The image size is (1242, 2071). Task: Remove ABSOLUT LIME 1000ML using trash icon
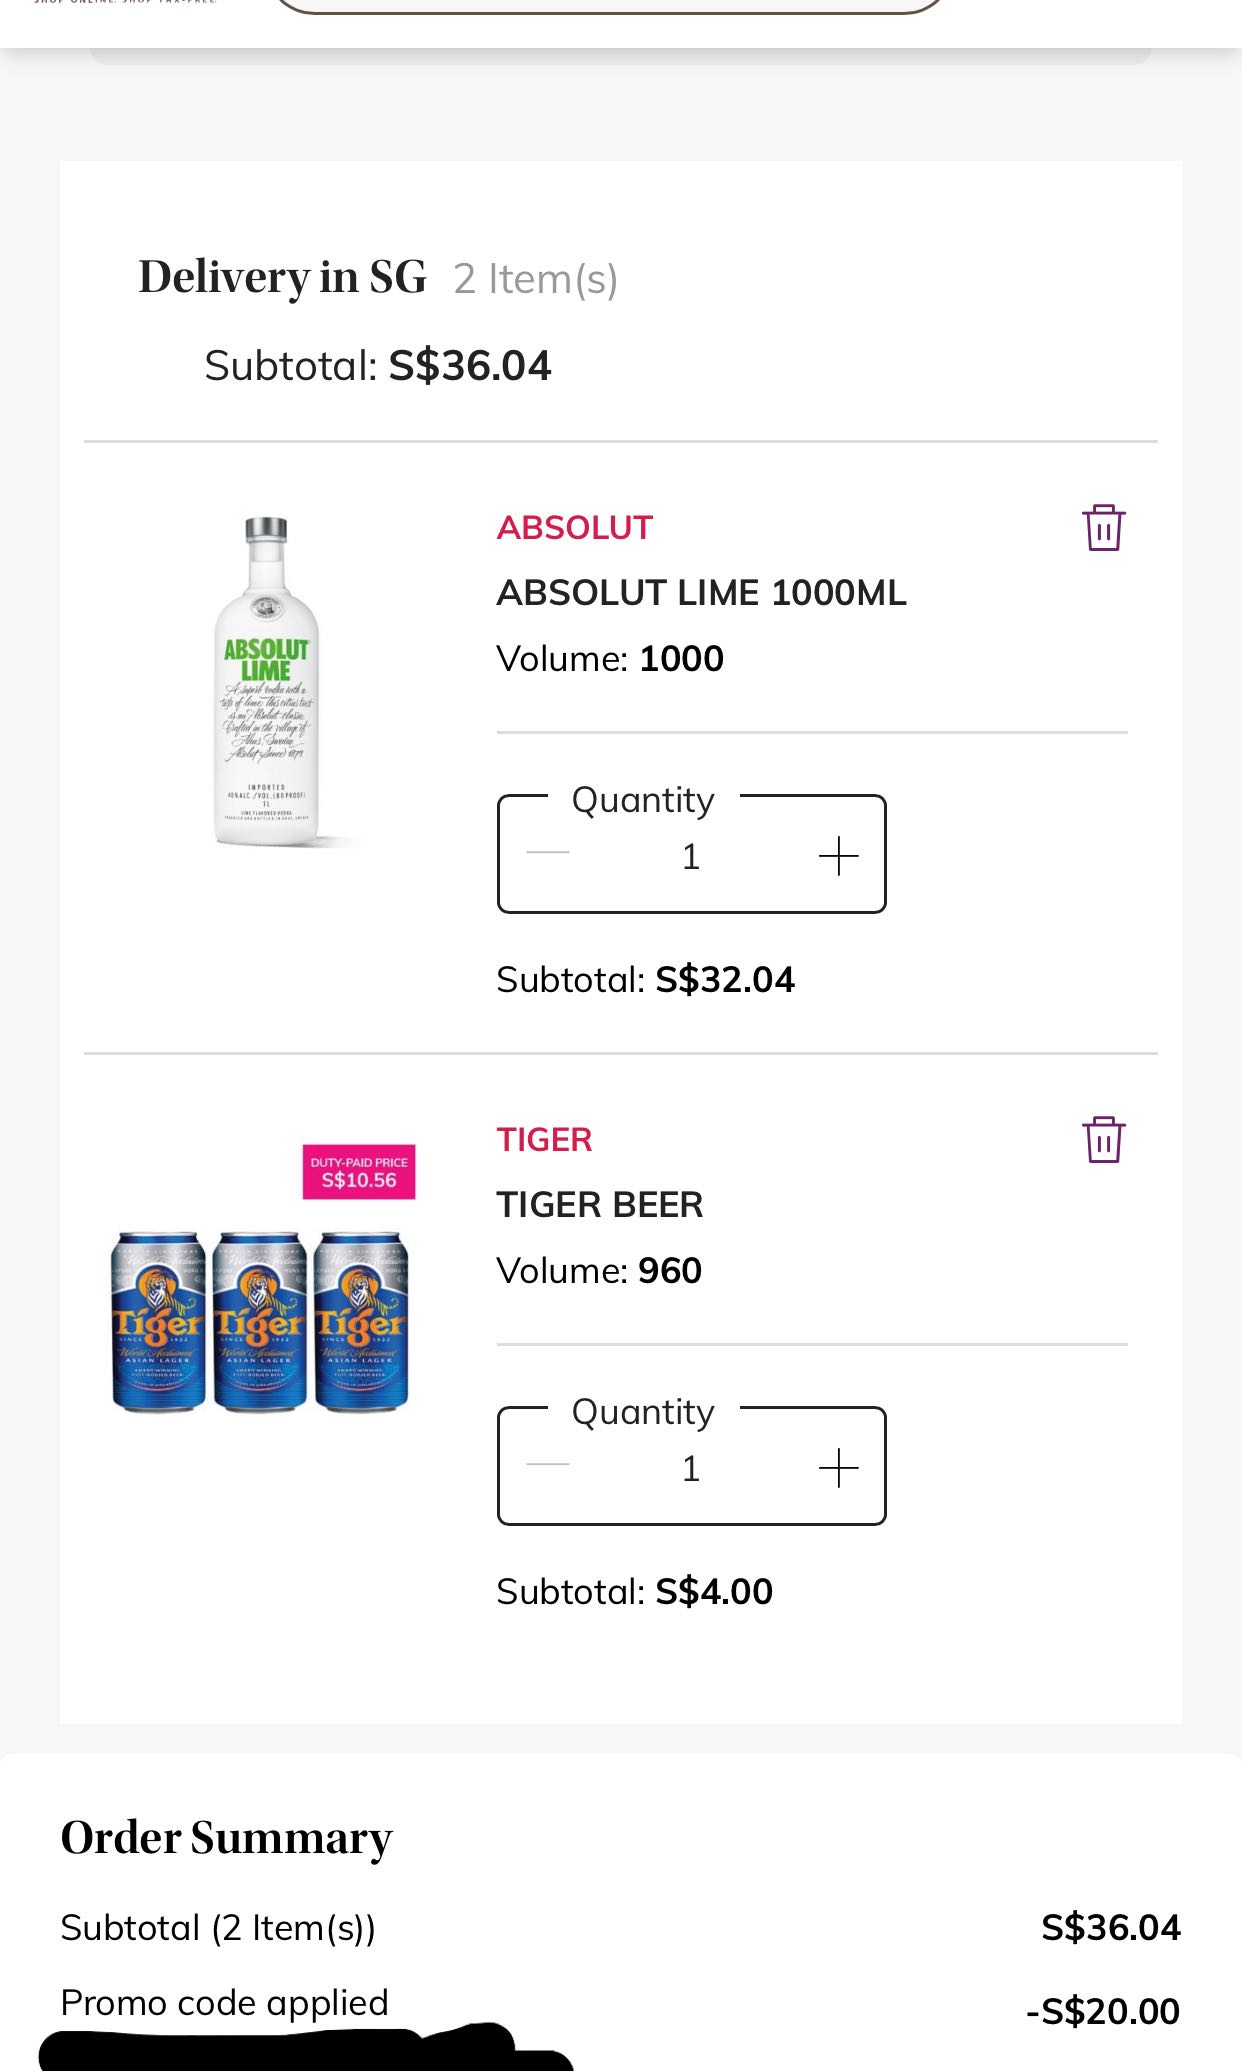pos(1103,529)
